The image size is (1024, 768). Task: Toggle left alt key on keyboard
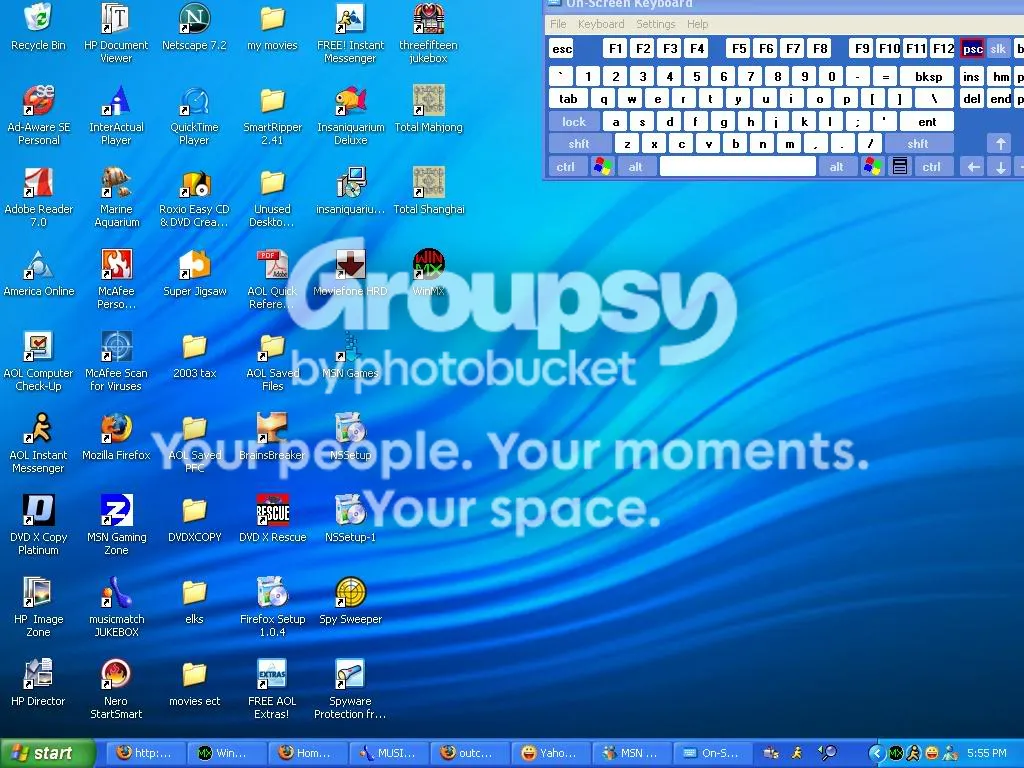635,167
